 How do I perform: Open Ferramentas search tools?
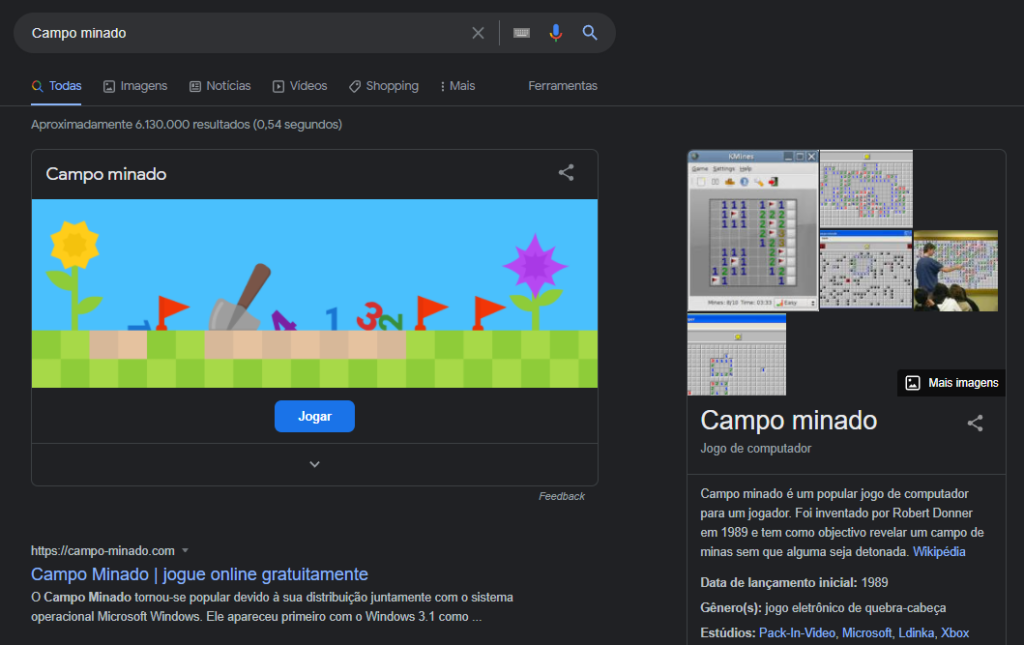click(563, 86)
